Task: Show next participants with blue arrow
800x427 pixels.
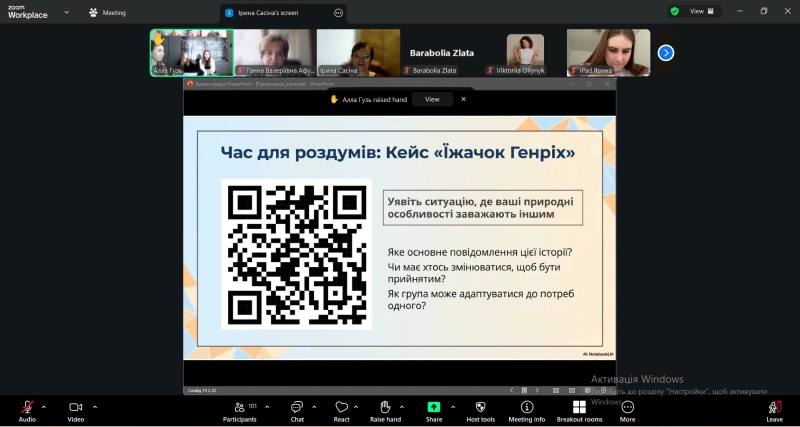Action: (x=665, y=53)
